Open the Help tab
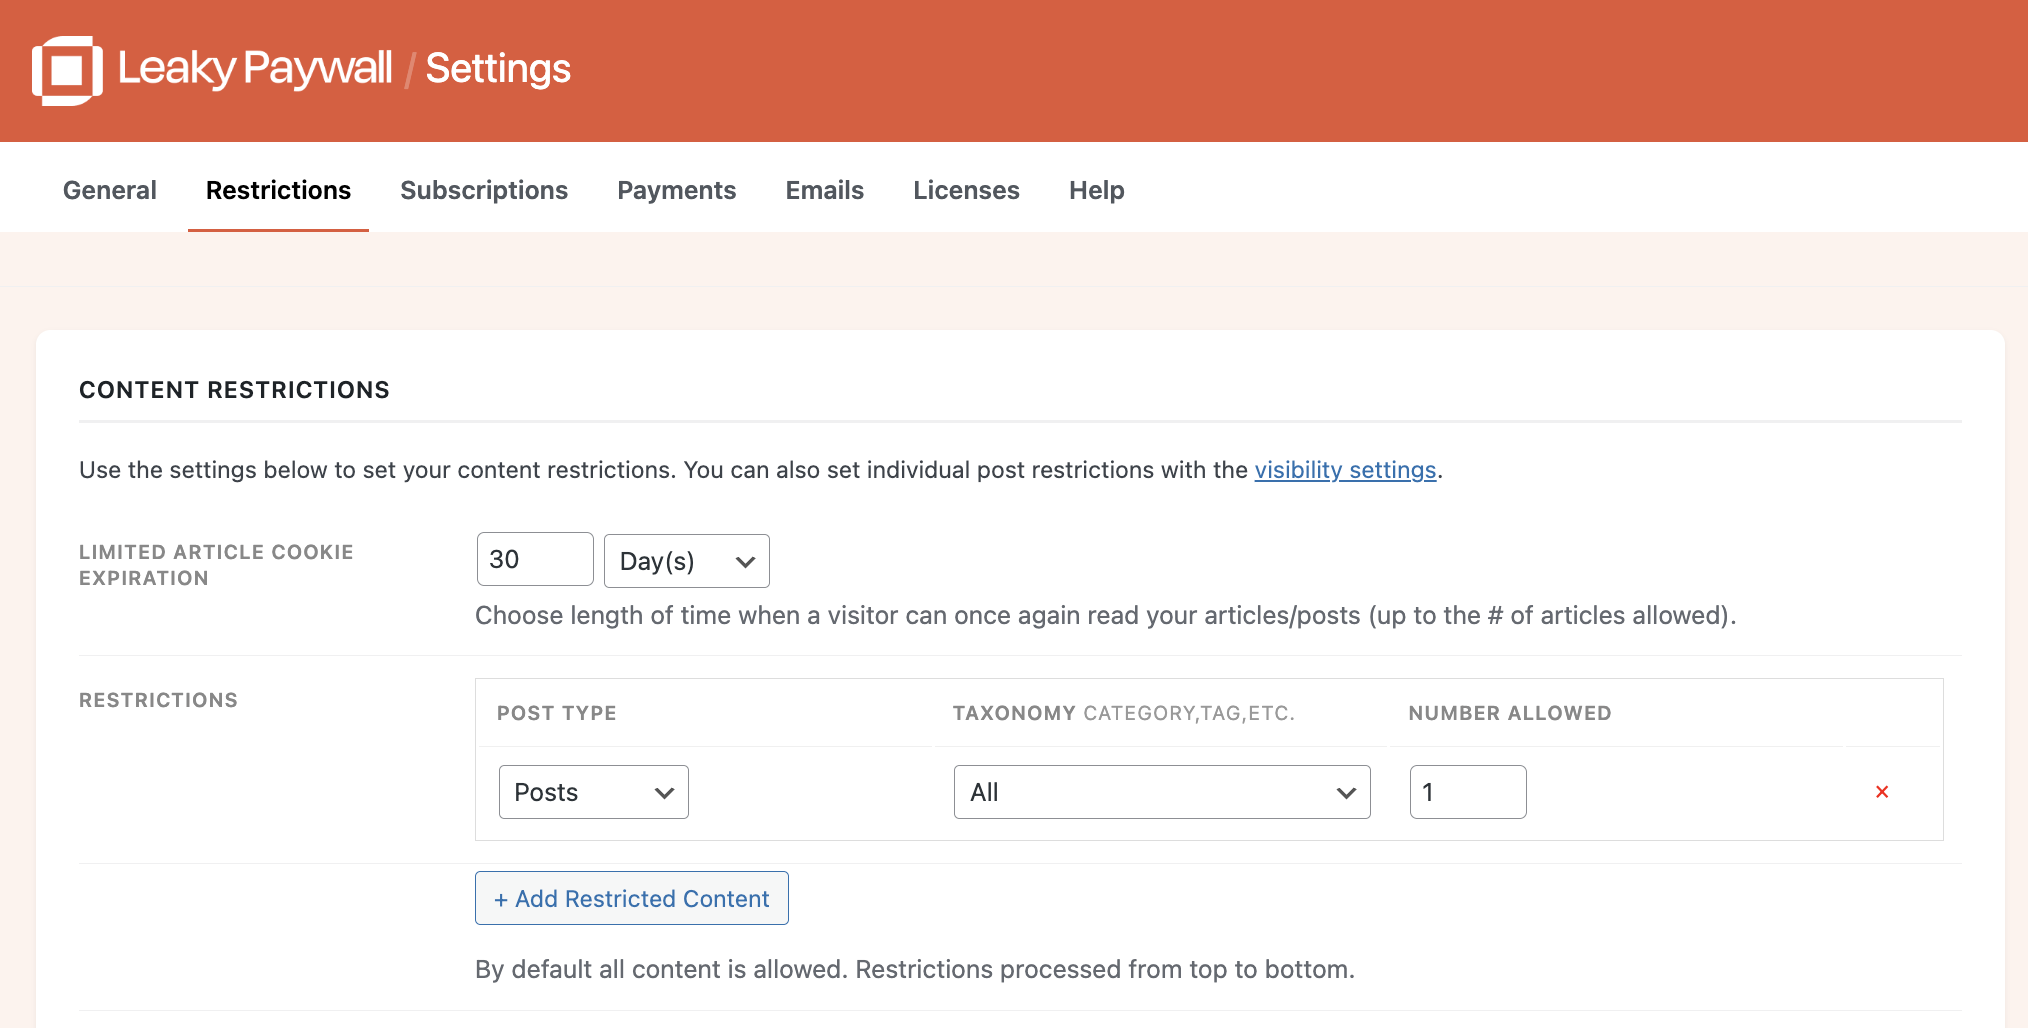The height and width of the screenshot is (1028, 2028). pos(1096,190)
